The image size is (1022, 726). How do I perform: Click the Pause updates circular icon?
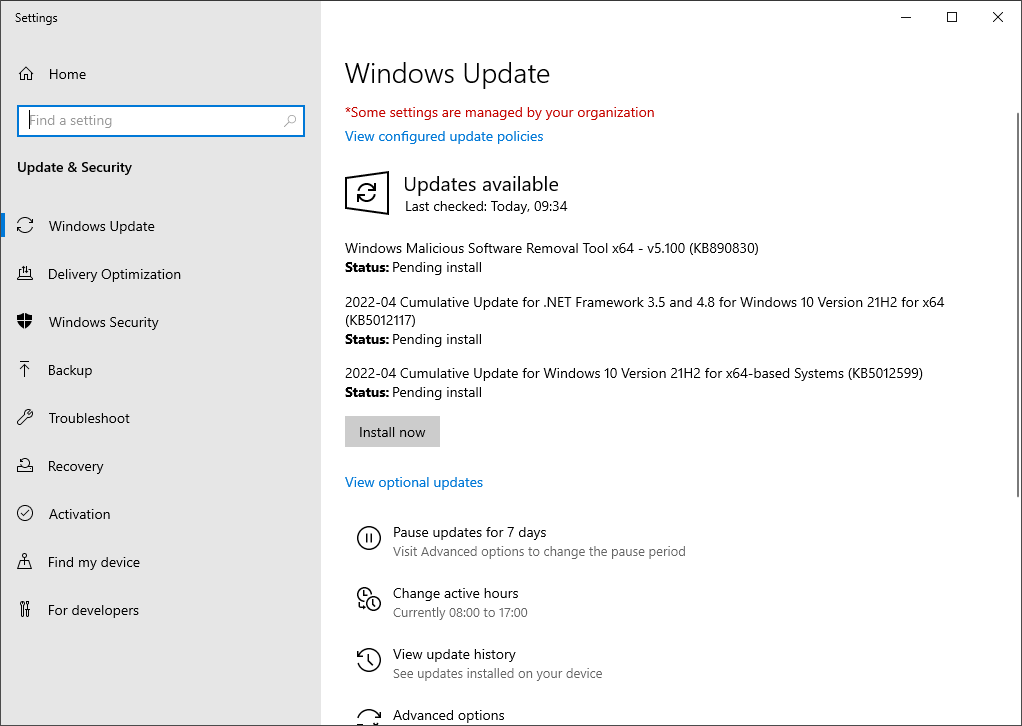click(369, 538)
